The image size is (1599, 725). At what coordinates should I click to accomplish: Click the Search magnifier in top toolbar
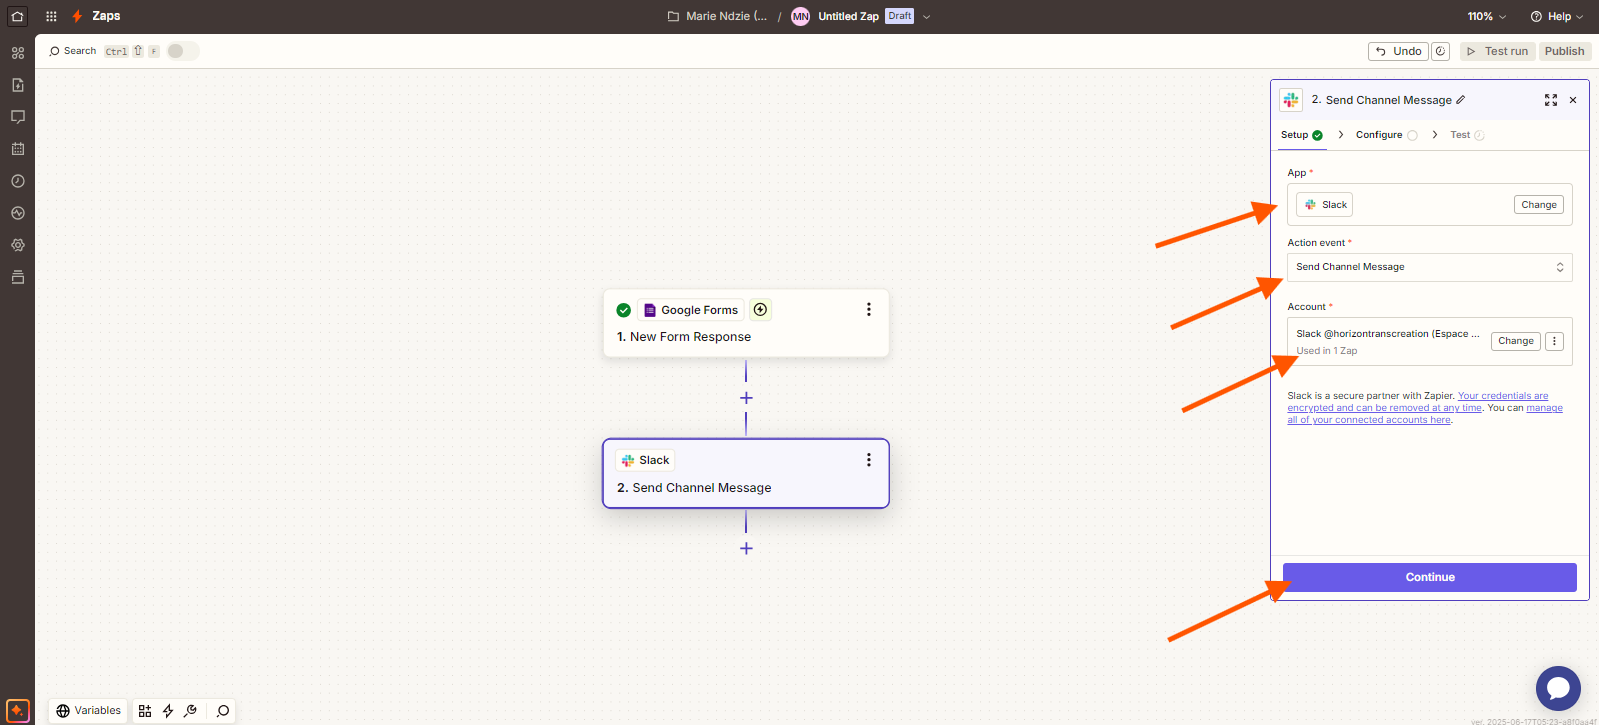[x=55, y=51]
